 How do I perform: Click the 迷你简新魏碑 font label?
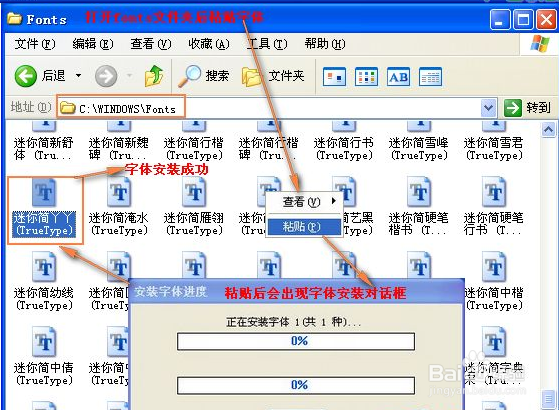118,149
